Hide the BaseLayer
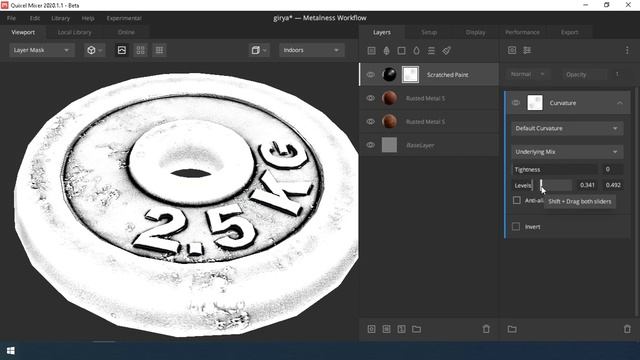640x360 pixels. pos(371,145)
